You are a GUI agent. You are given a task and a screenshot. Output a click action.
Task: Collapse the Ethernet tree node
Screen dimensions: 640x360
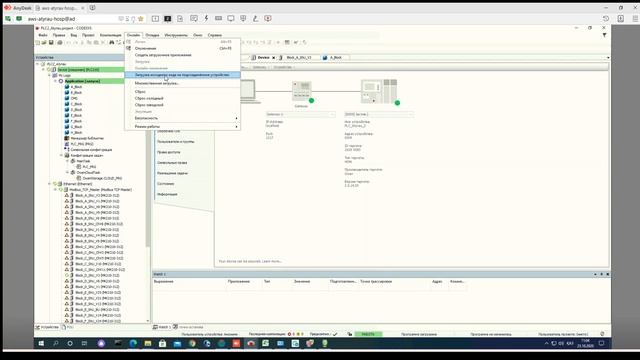(50, 184)
